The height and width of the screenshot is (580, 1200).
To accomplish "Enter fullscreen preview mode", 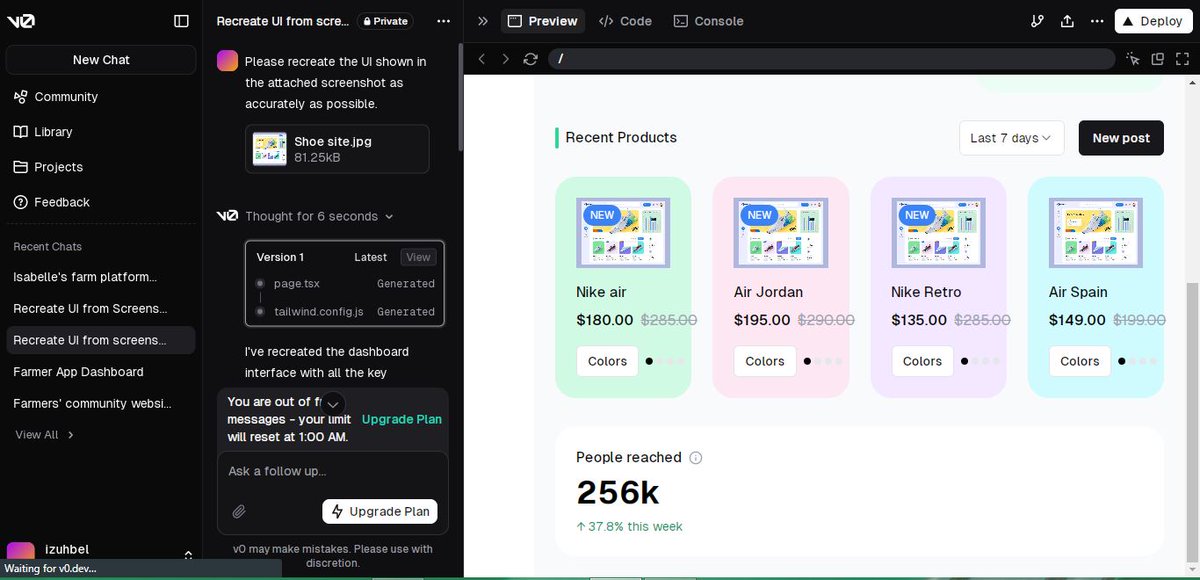I will (1182, 59).
